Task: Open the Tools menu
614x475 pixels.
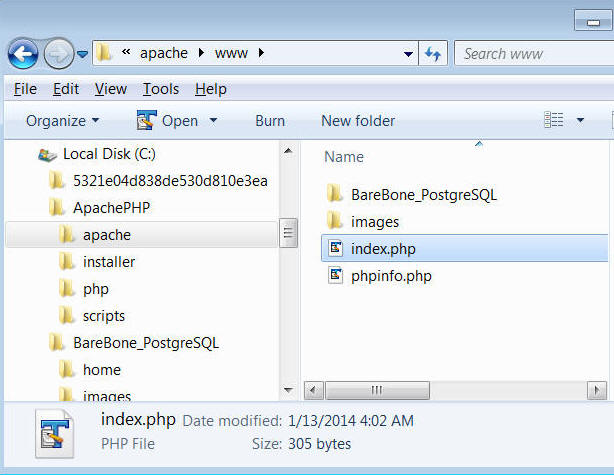Action: 161,89
